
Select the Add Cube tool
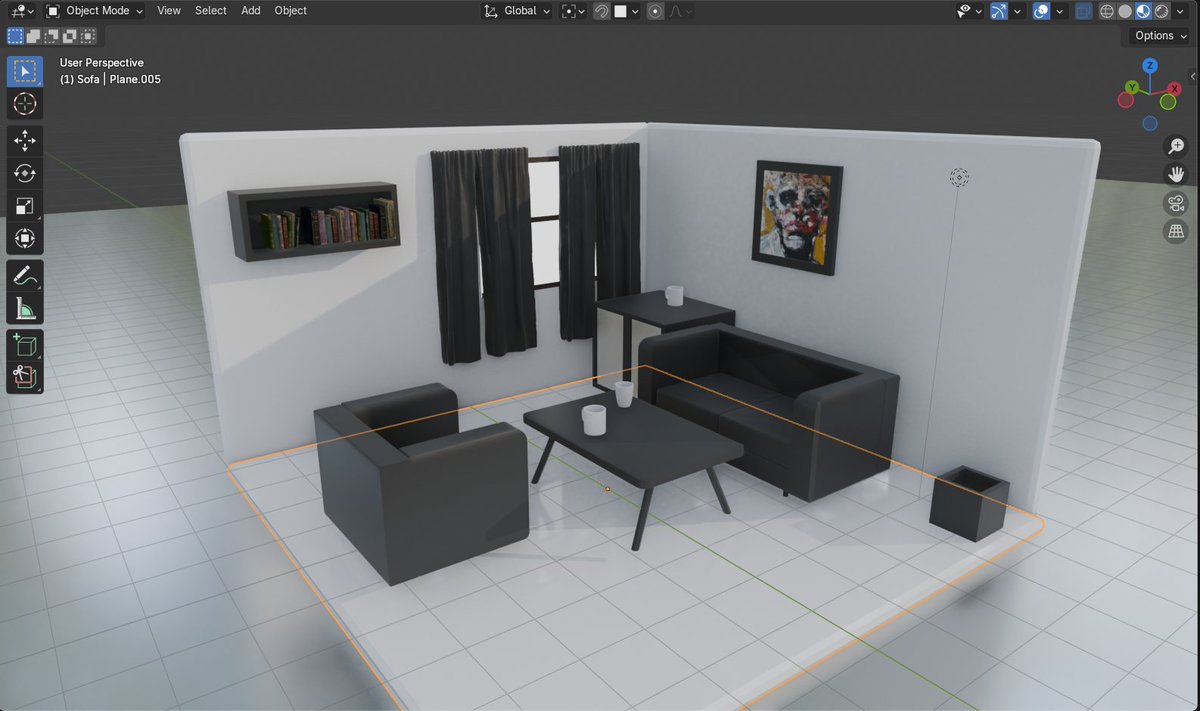[24, 344]
